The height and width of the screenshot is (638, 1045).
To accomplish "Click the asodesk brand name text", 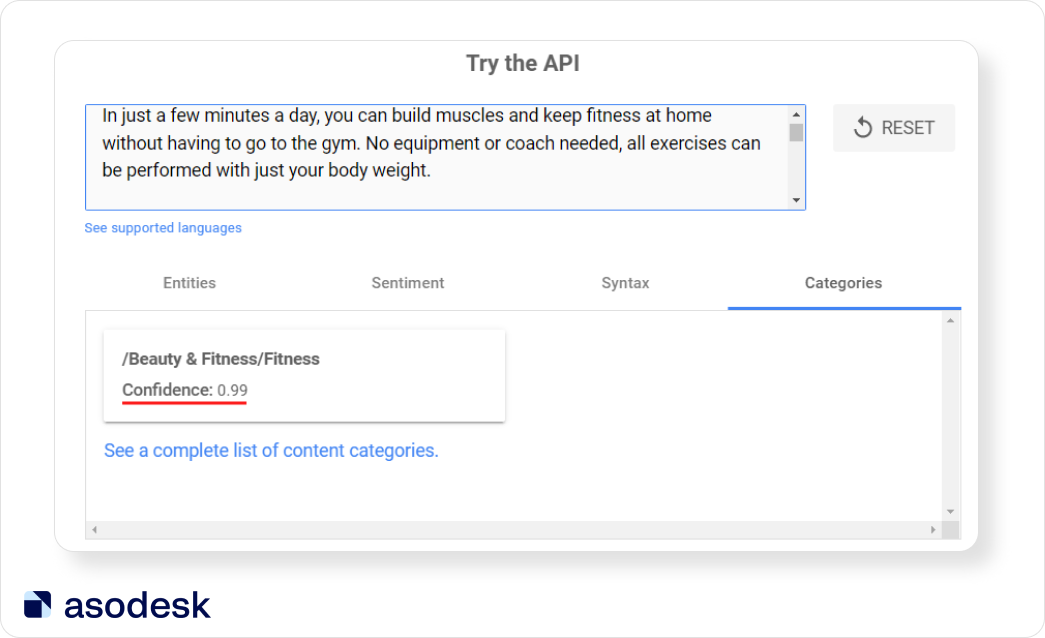I will click(137, 605).
